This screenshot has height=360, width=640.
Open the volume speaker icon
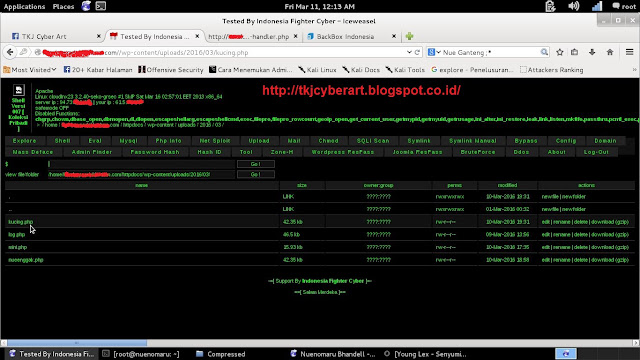573,6
